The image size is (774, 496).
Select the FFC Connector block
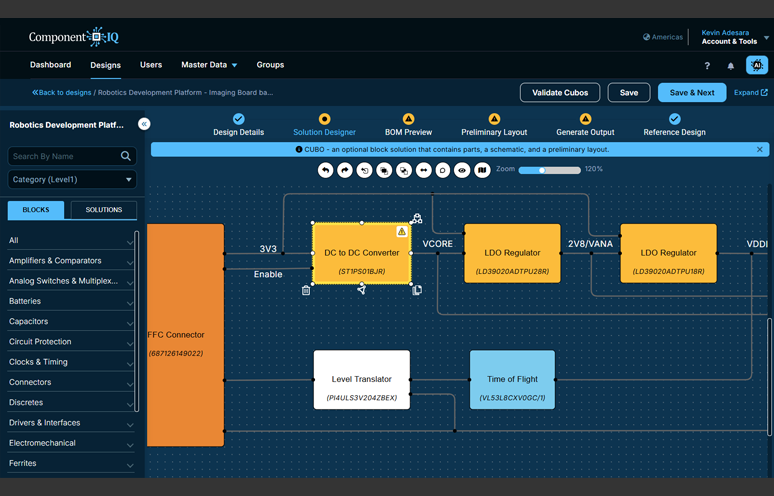[x=186, y=335]
